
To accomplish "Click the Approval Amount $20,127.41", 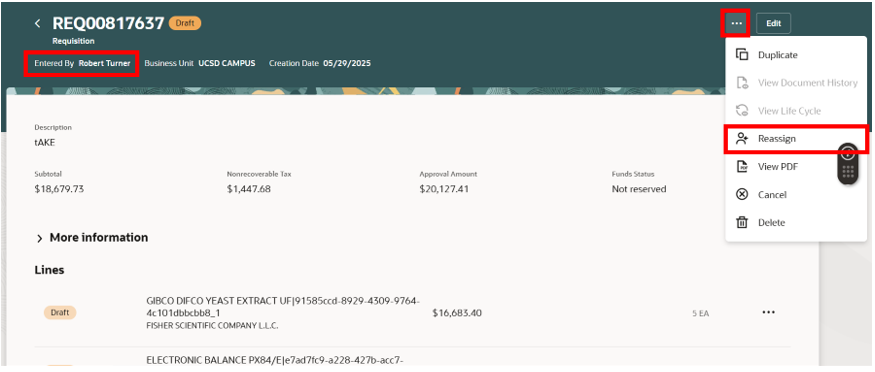I will [444, 189].
